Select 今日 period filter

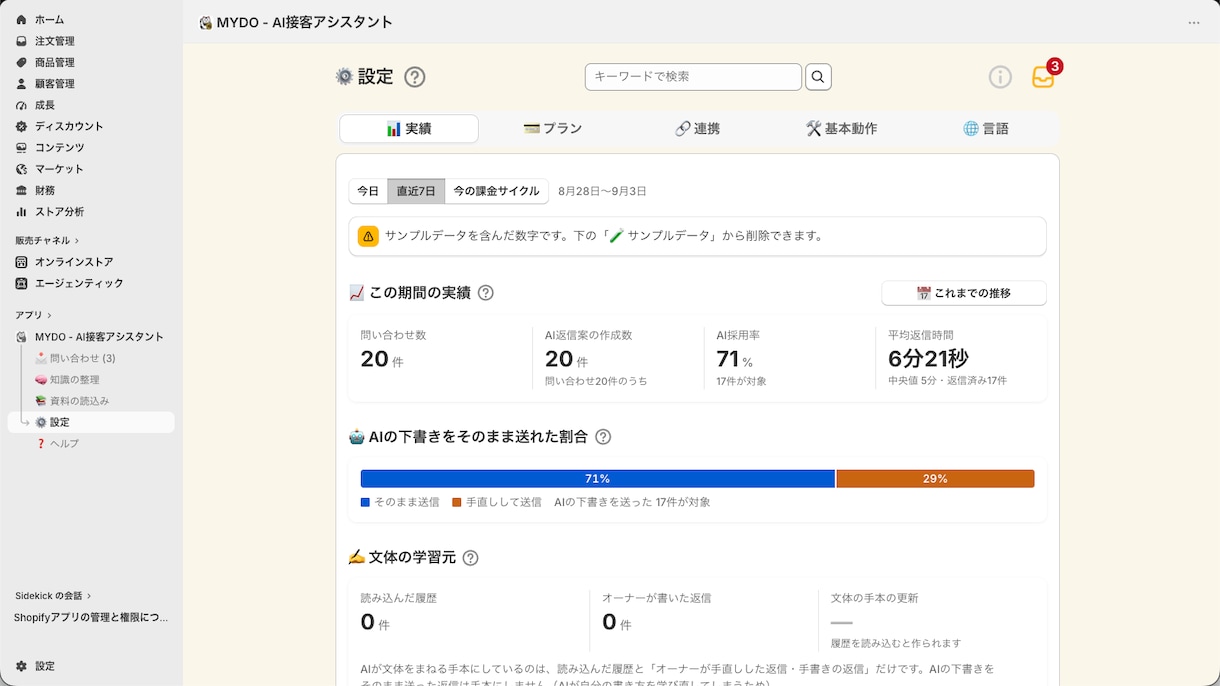pos(368,191)
